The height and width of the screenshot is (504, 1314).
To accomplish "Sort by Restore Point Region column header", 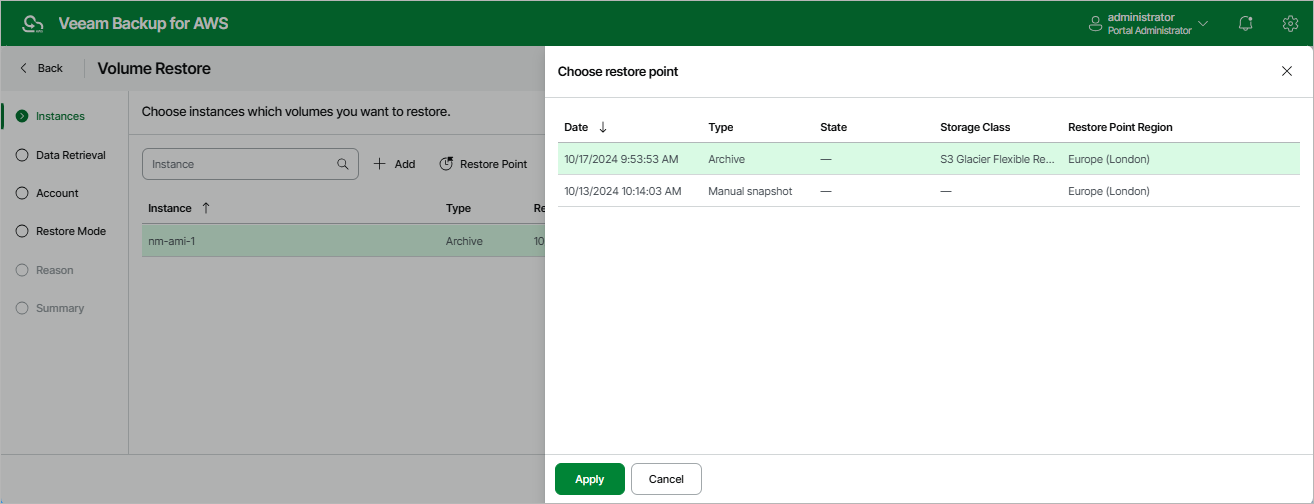I will coord(1120,127).
